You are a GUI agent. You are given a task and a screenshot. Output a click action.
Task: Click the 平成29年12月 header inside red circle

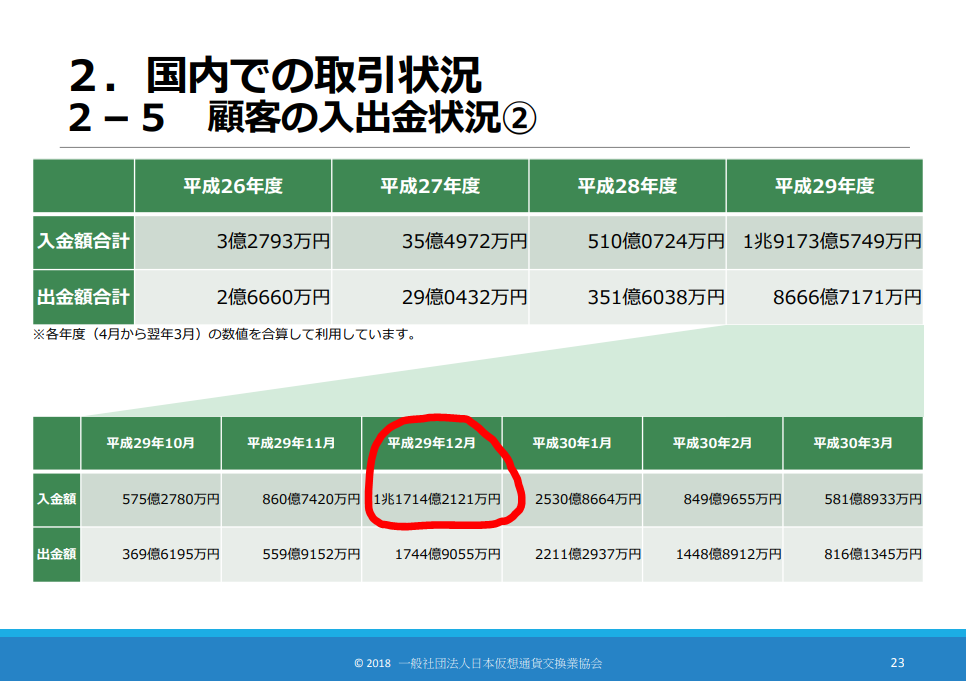[x=431, y=442]
